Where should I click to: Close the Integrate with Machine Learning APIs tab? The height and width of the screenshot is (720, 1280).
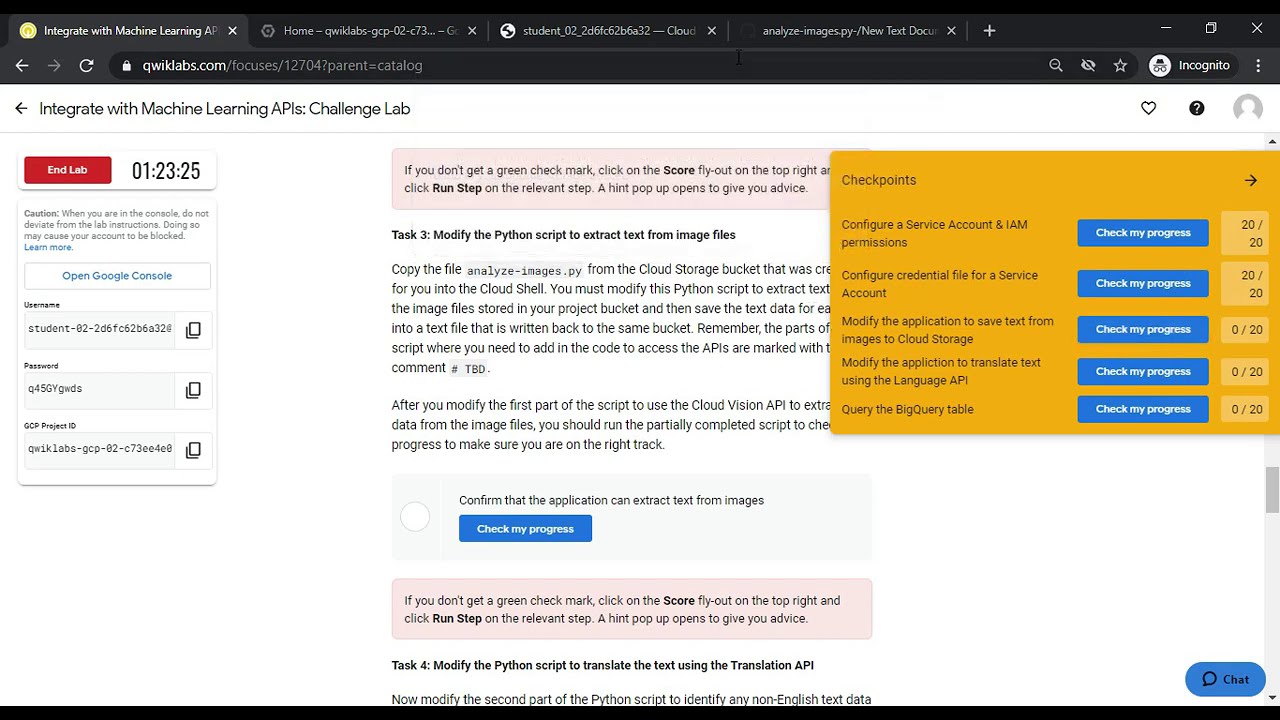click(x=232, y=31)
